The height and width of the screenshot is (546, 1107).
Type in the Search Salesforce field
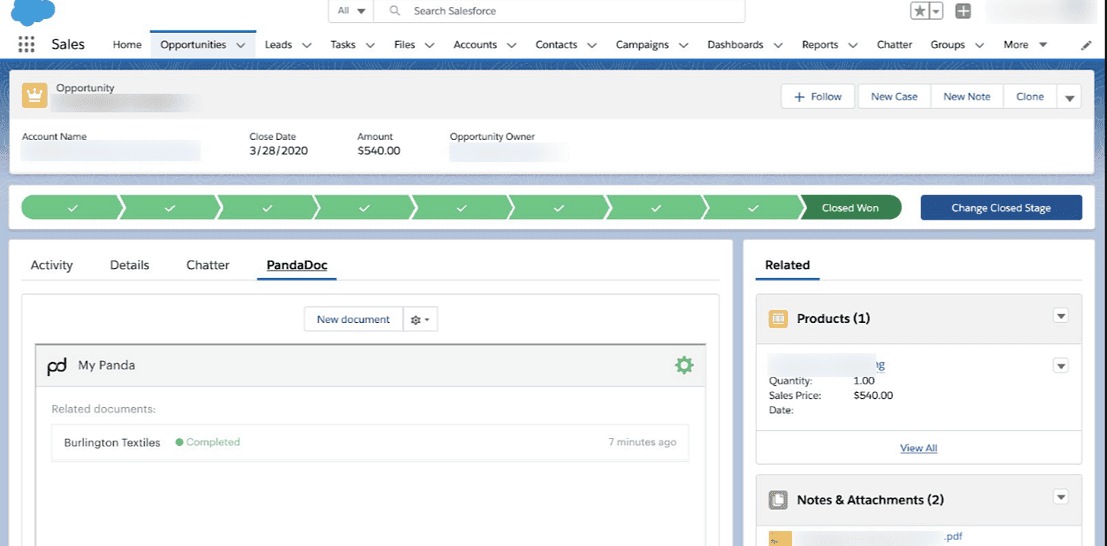click(x=558, y=11)
